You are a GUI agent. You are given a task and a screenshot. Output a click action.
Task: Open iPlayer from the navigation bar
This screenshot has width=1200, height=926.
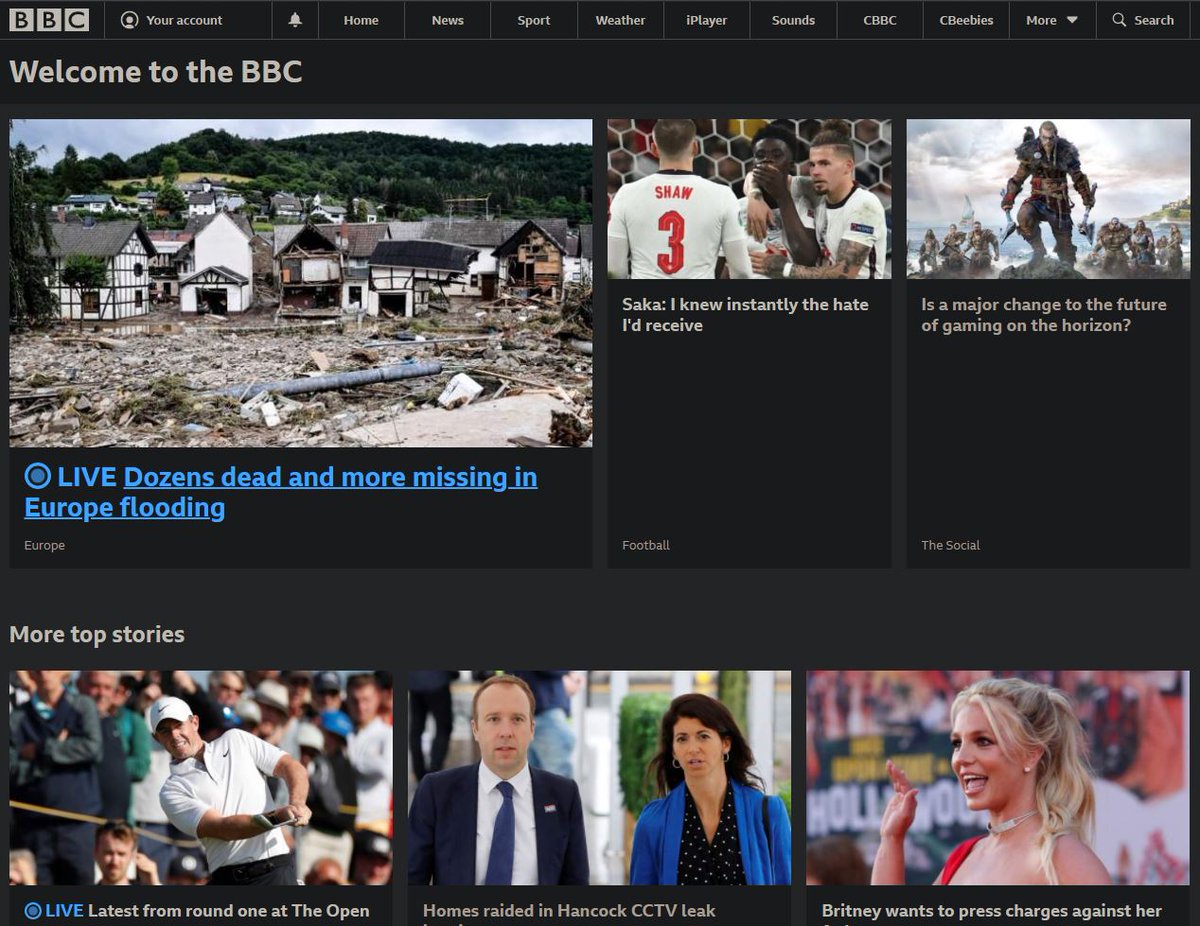pyautogui.click(x=707, y=20)
